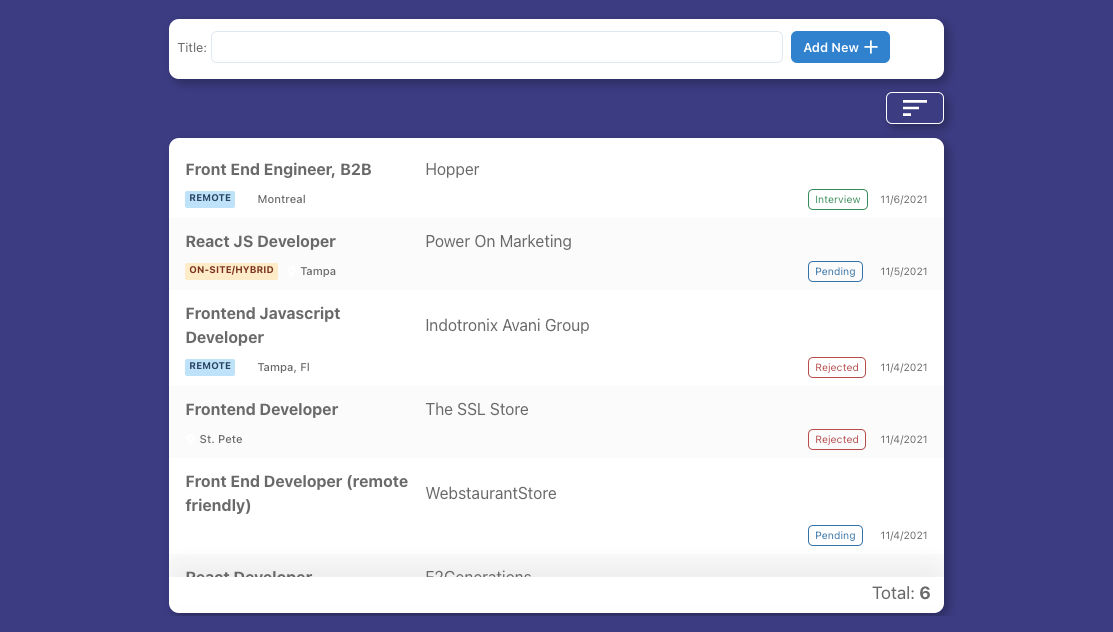1113x632 pixels.
Task: Select the Front End Developer (remote friendly) title
Action: pos(297,494)
